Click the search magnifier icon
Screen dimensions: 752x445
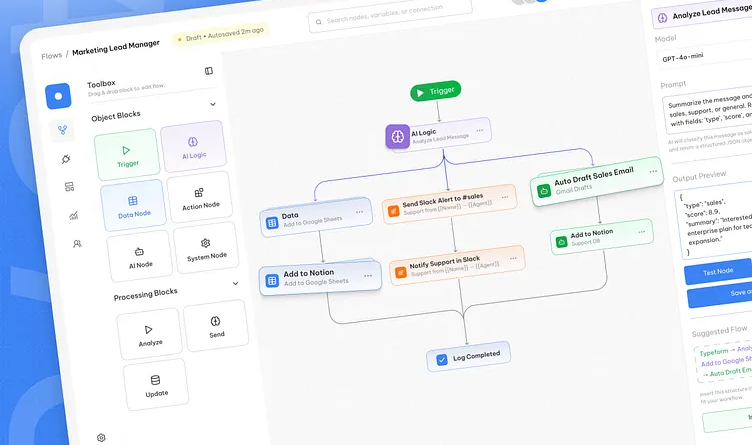318,22
